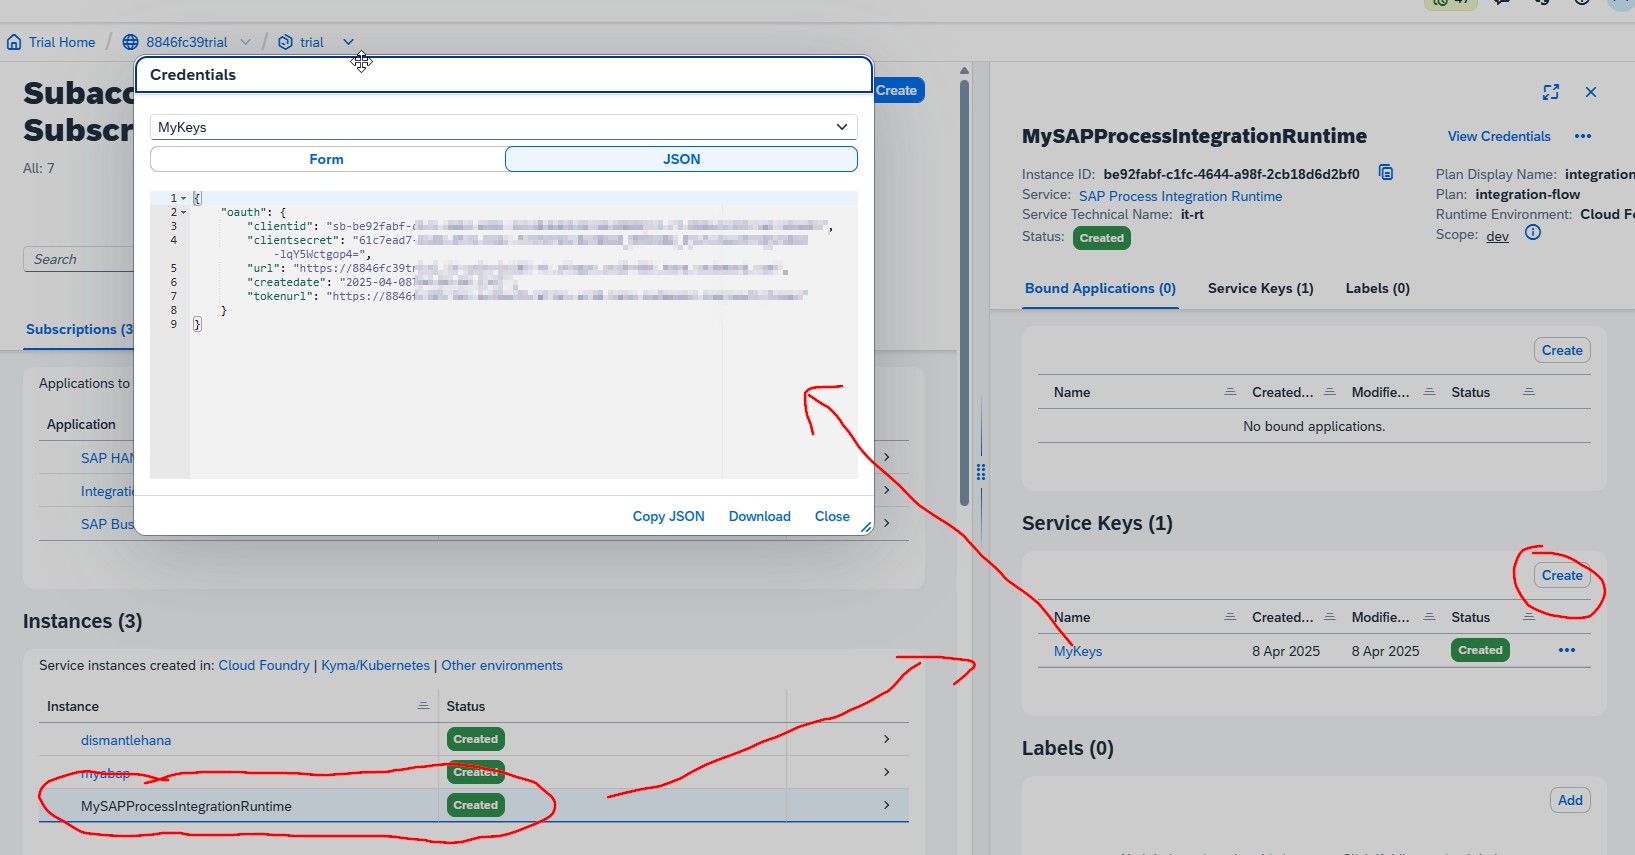This screenshot has width=1635, height=855.
Task: Open the 8846fc39trial breadcrumb dropdown arrow
Action: (x=245, y=42)
